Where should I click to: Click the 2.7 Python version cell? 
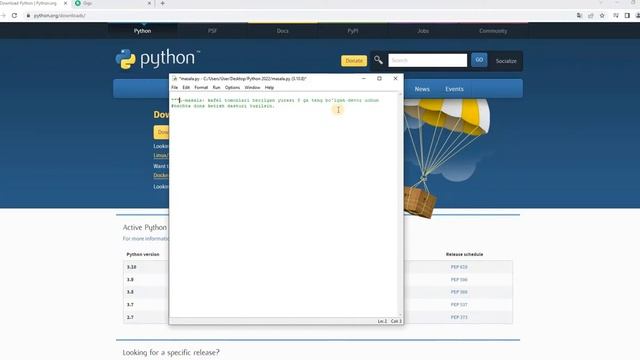pyautogui.click(x=130, y=317)
